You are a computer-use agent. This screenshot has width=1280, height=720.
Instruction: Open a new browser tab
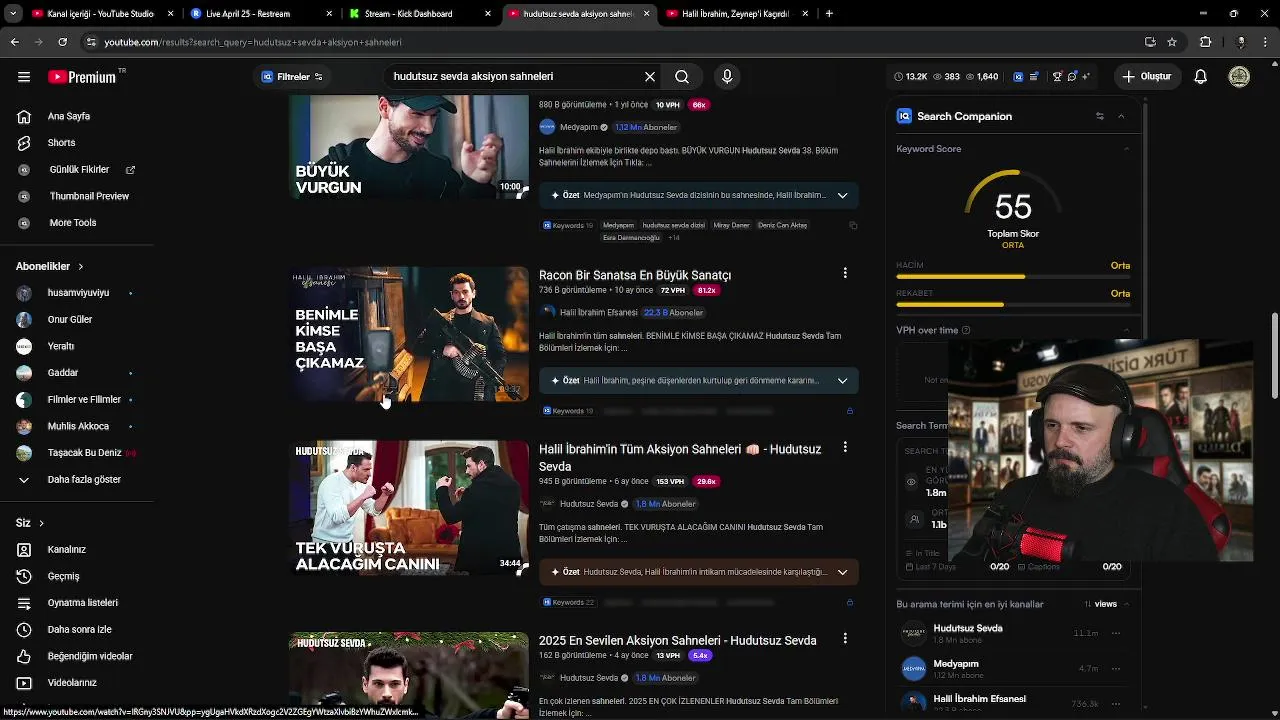(x=829, y=14)
